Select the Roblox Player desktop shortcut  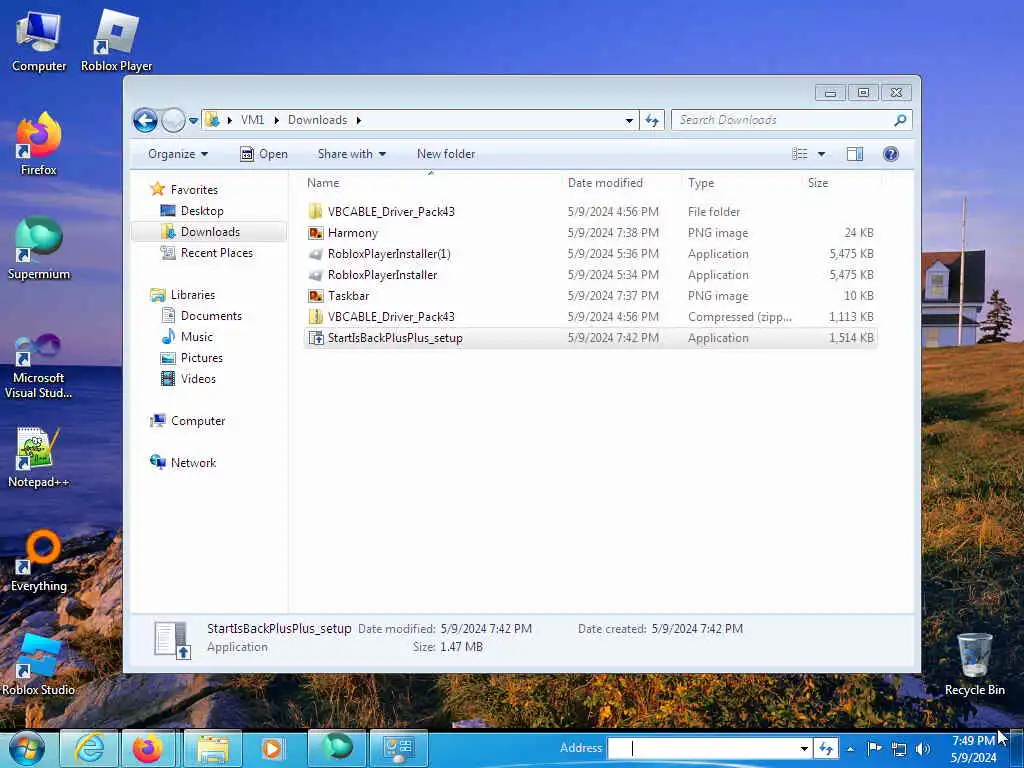coord(116,41)
